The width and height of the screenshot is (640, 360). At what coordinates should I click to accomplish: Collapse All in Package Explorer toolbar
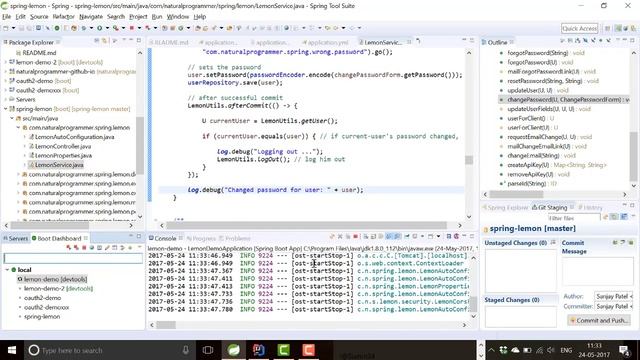[x=97, y=41]
